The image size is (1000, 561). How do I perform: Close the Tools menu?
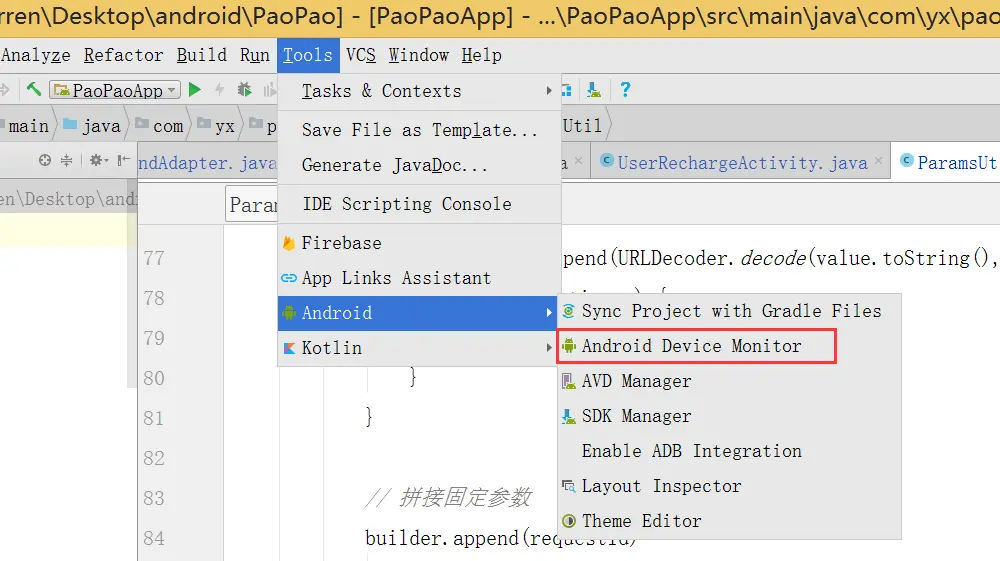point(308,55)
